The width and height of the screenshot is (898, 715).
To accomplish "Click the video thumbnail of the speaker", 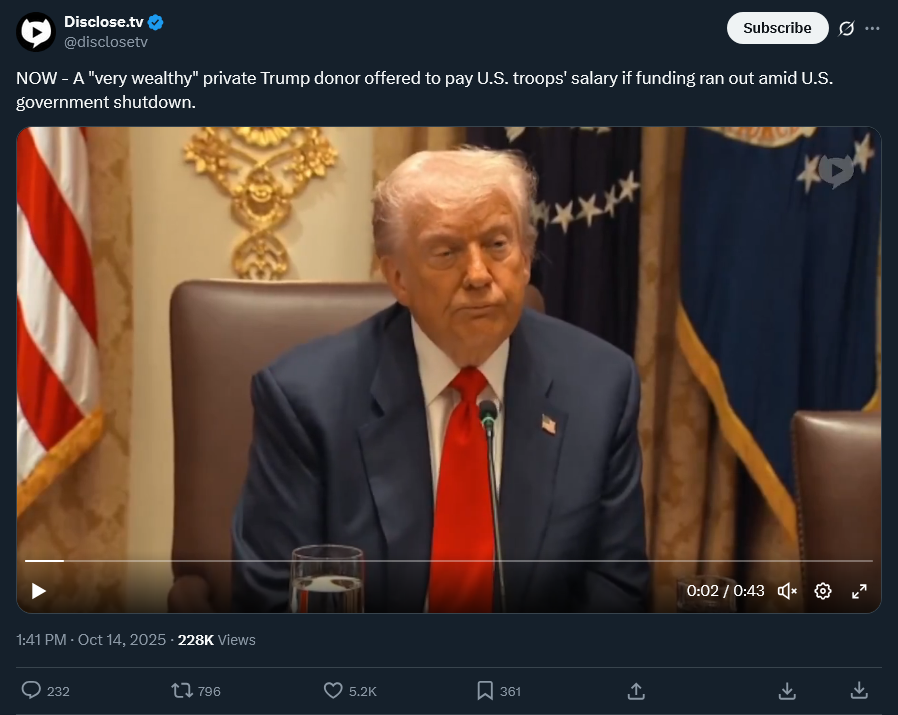I will 448,344.
